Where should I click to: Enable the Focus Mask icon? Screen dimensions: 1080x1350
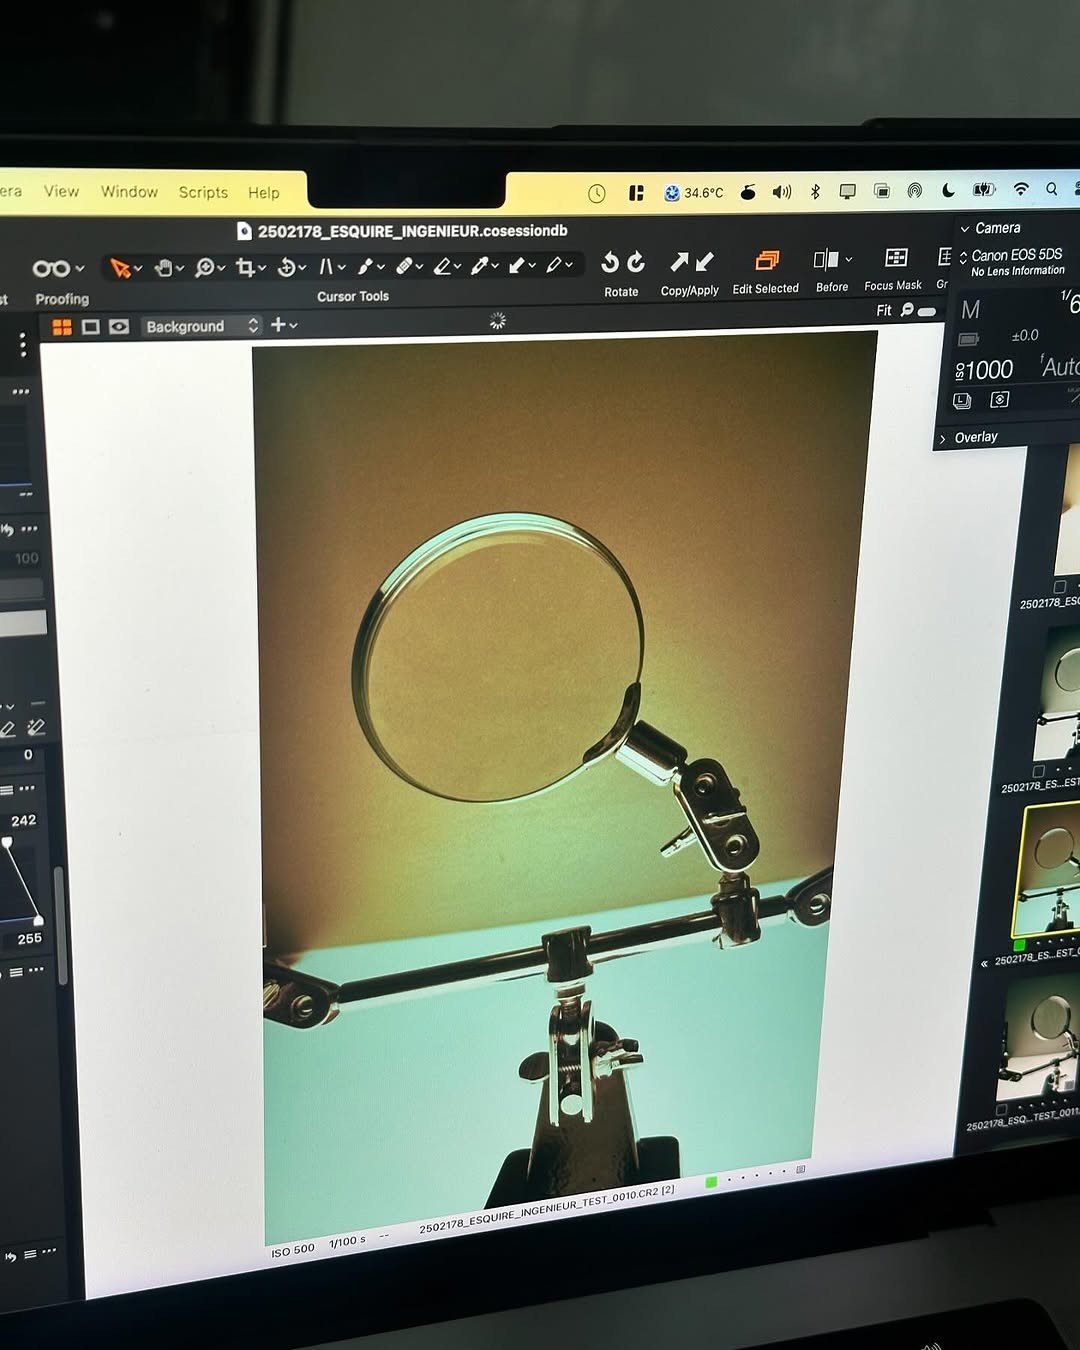pyautogui.click(x=896, y=259)
